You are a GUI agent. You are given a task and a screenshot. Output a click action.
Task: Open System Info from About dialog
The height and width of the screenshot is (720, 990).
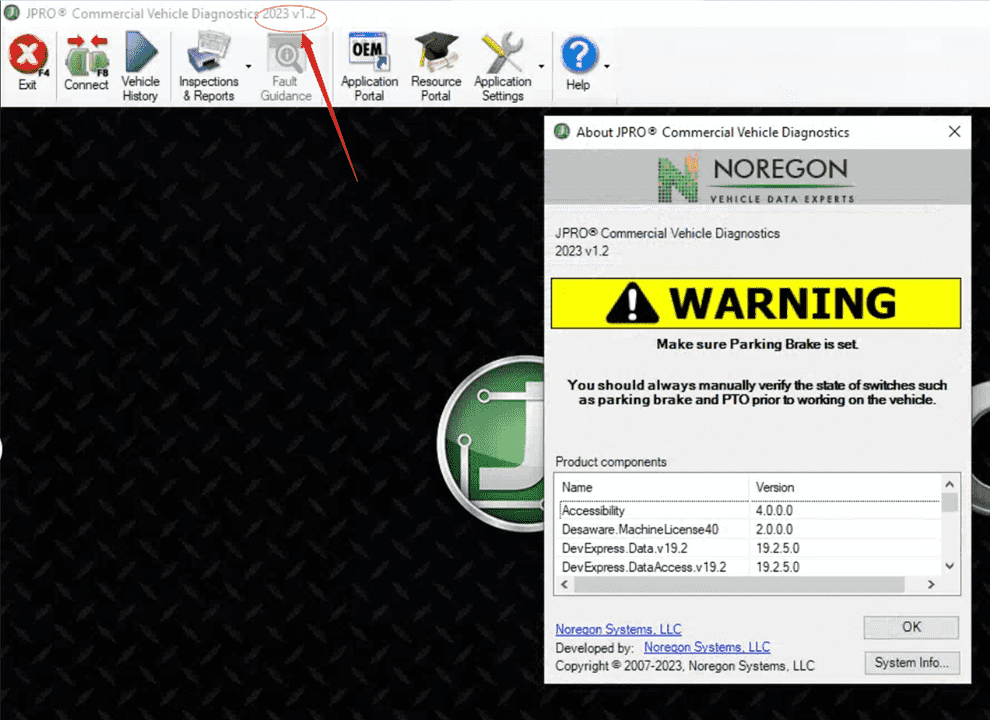point(912,663)
